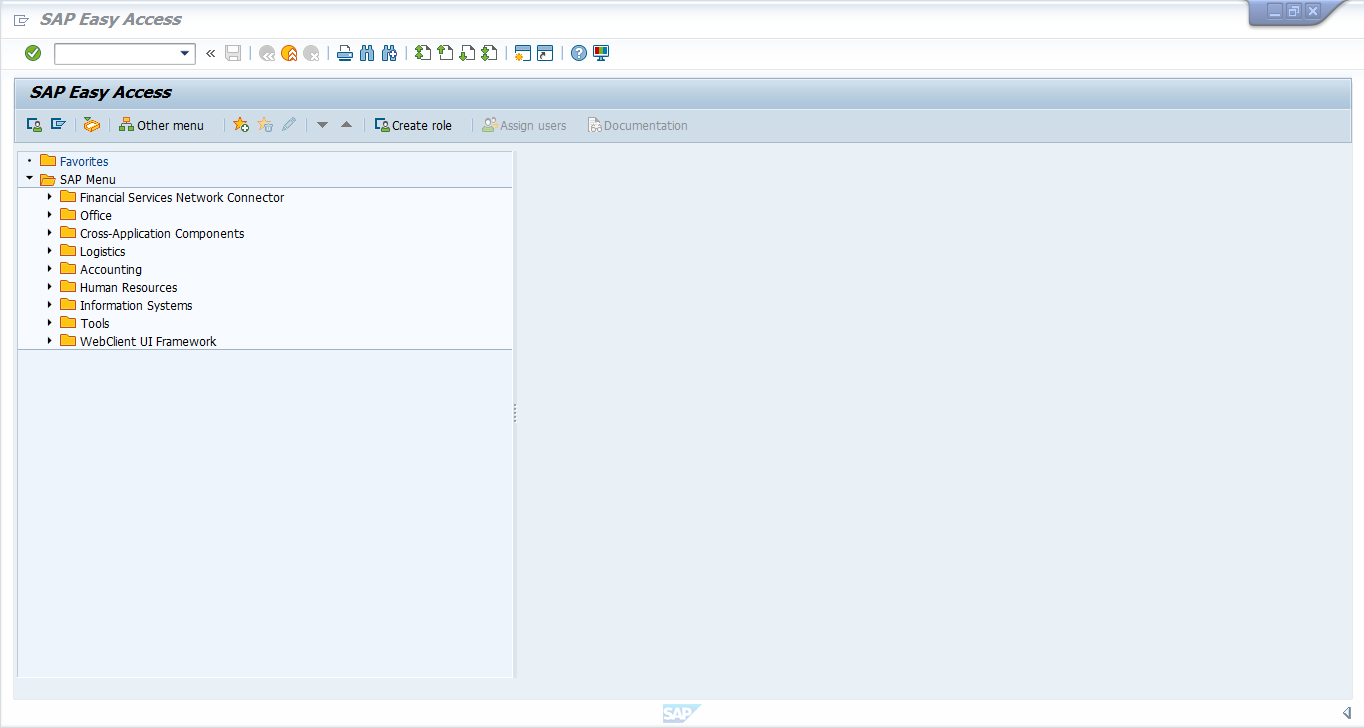Click the Change Favorites pencil icon
1364x728 pixels.
(x=289, y=125)
